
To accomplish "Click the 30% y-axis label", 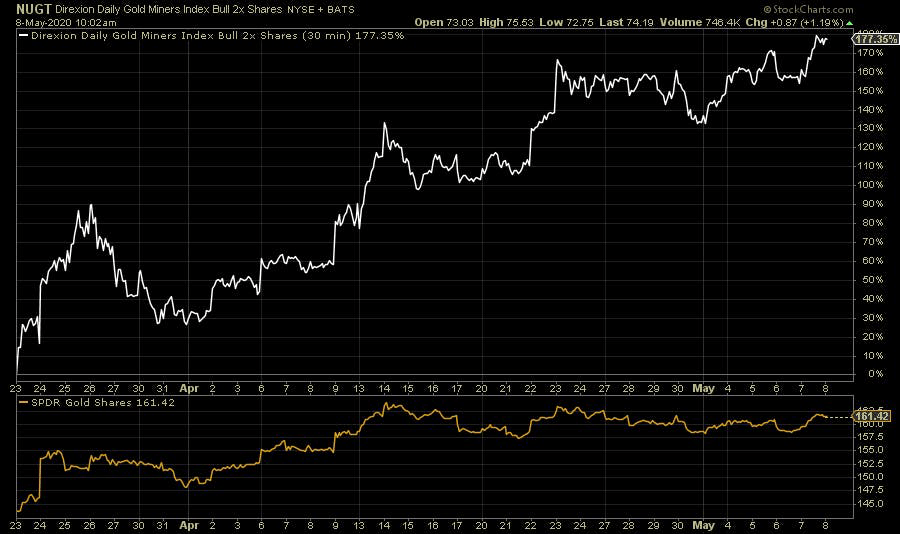I will coord(873,318).
